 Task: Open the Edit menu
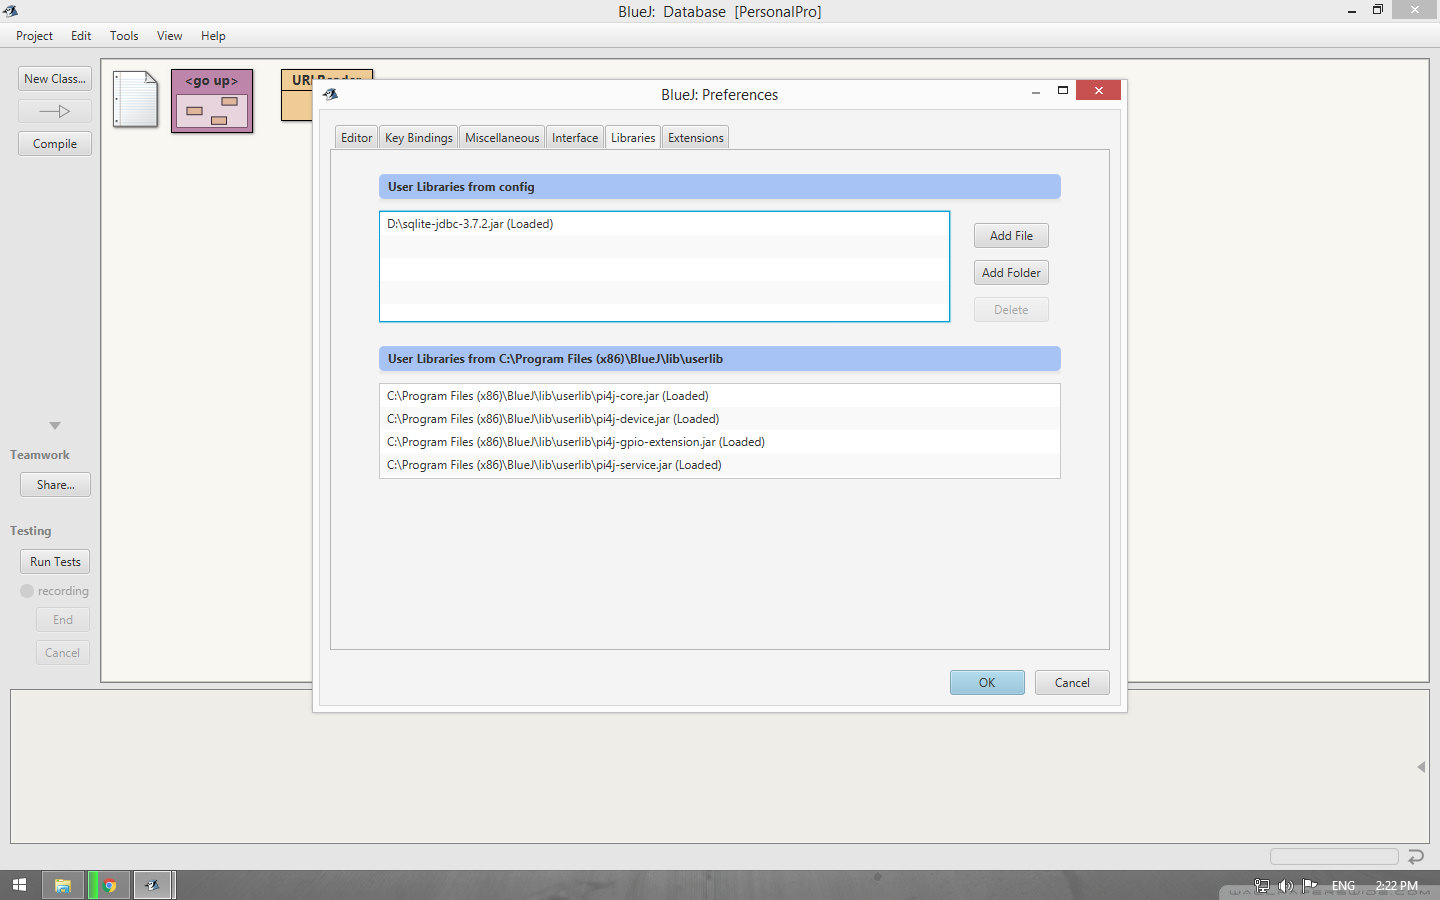(81, 36)
